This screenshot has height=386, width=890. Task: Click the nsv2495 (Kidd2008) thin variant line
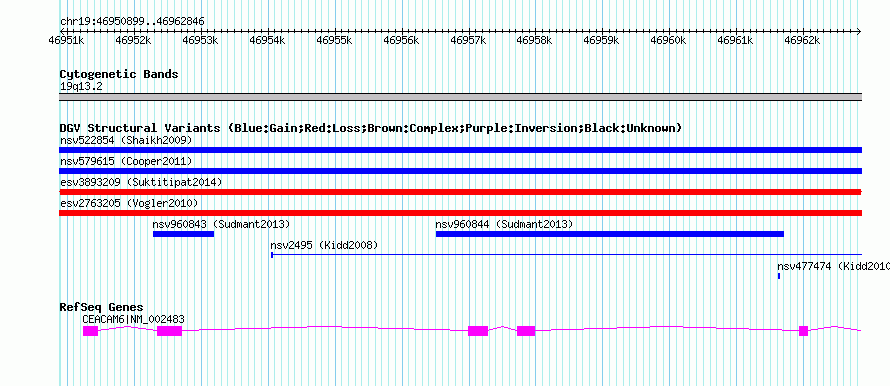coord(566,255)
